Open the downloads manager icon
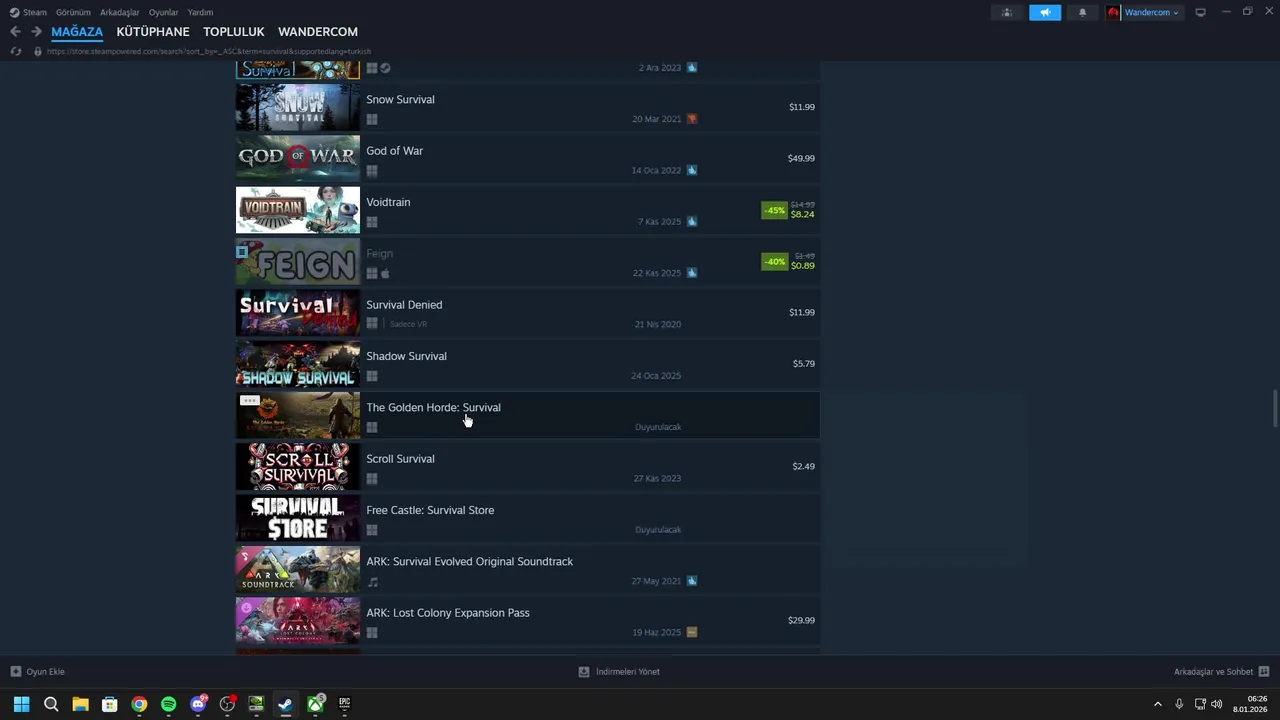The width and height of the screenshot is (1280, 720). pyautogui.click(x=584, y=672)
